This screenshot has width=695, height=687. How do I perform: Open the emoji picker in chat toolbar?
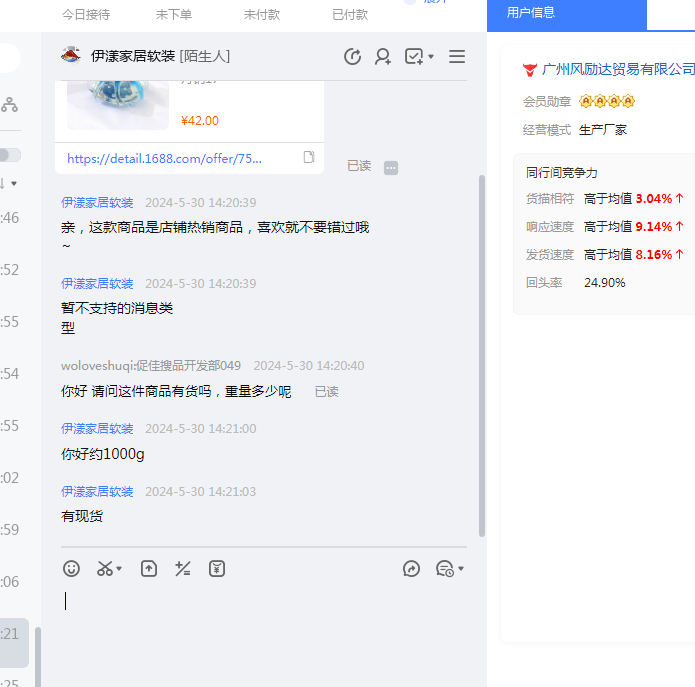[71, 568]
